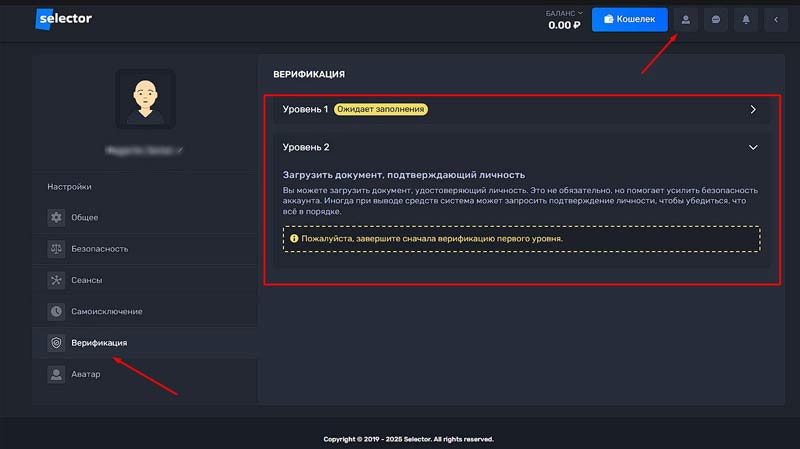Open the chat messages icon
This screenshot has height=449, width=800.
pyautogui.click(x=716, y=19)
